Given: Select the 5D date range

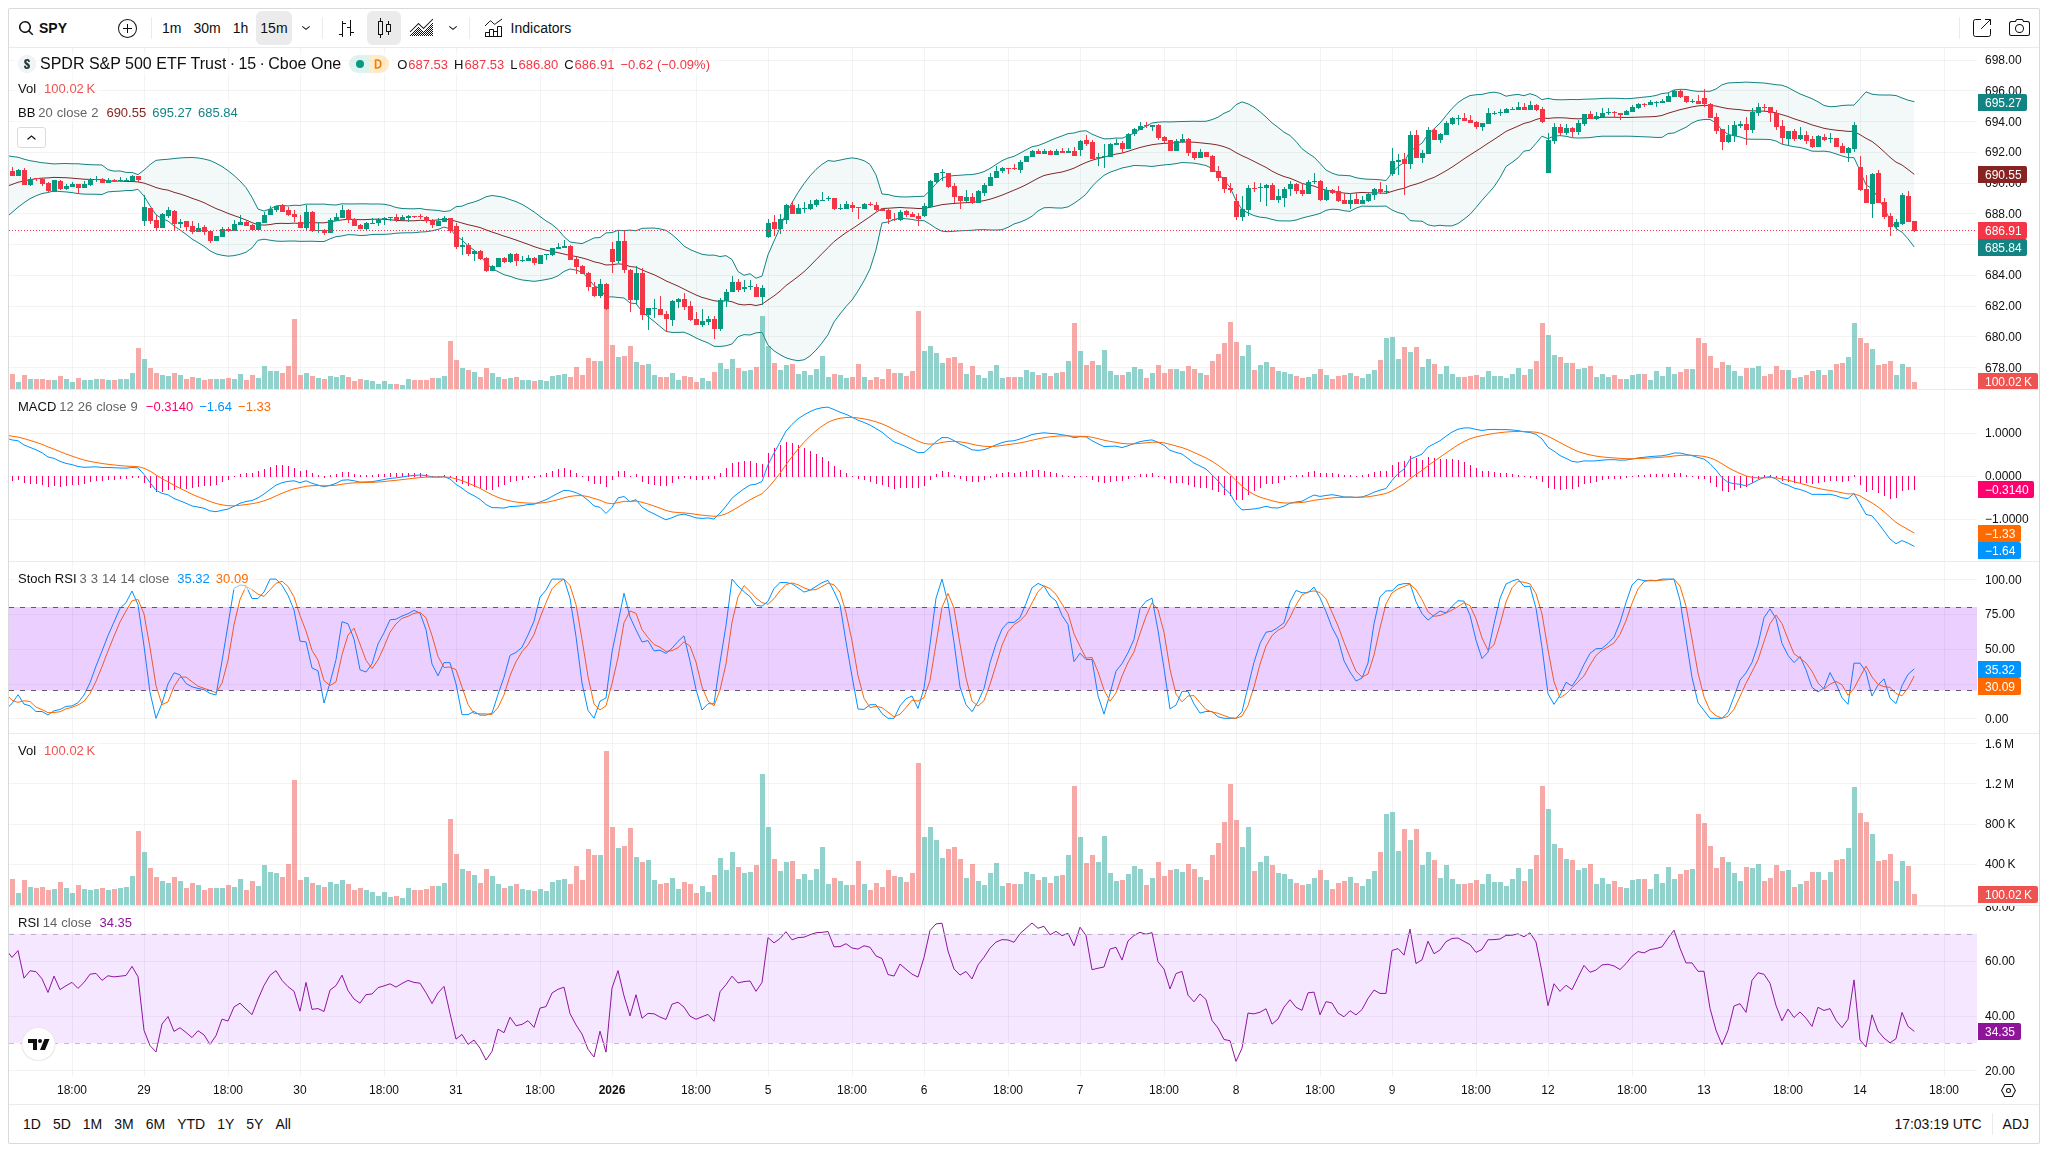Looking at the screenshot, I should pos(62,1124).
